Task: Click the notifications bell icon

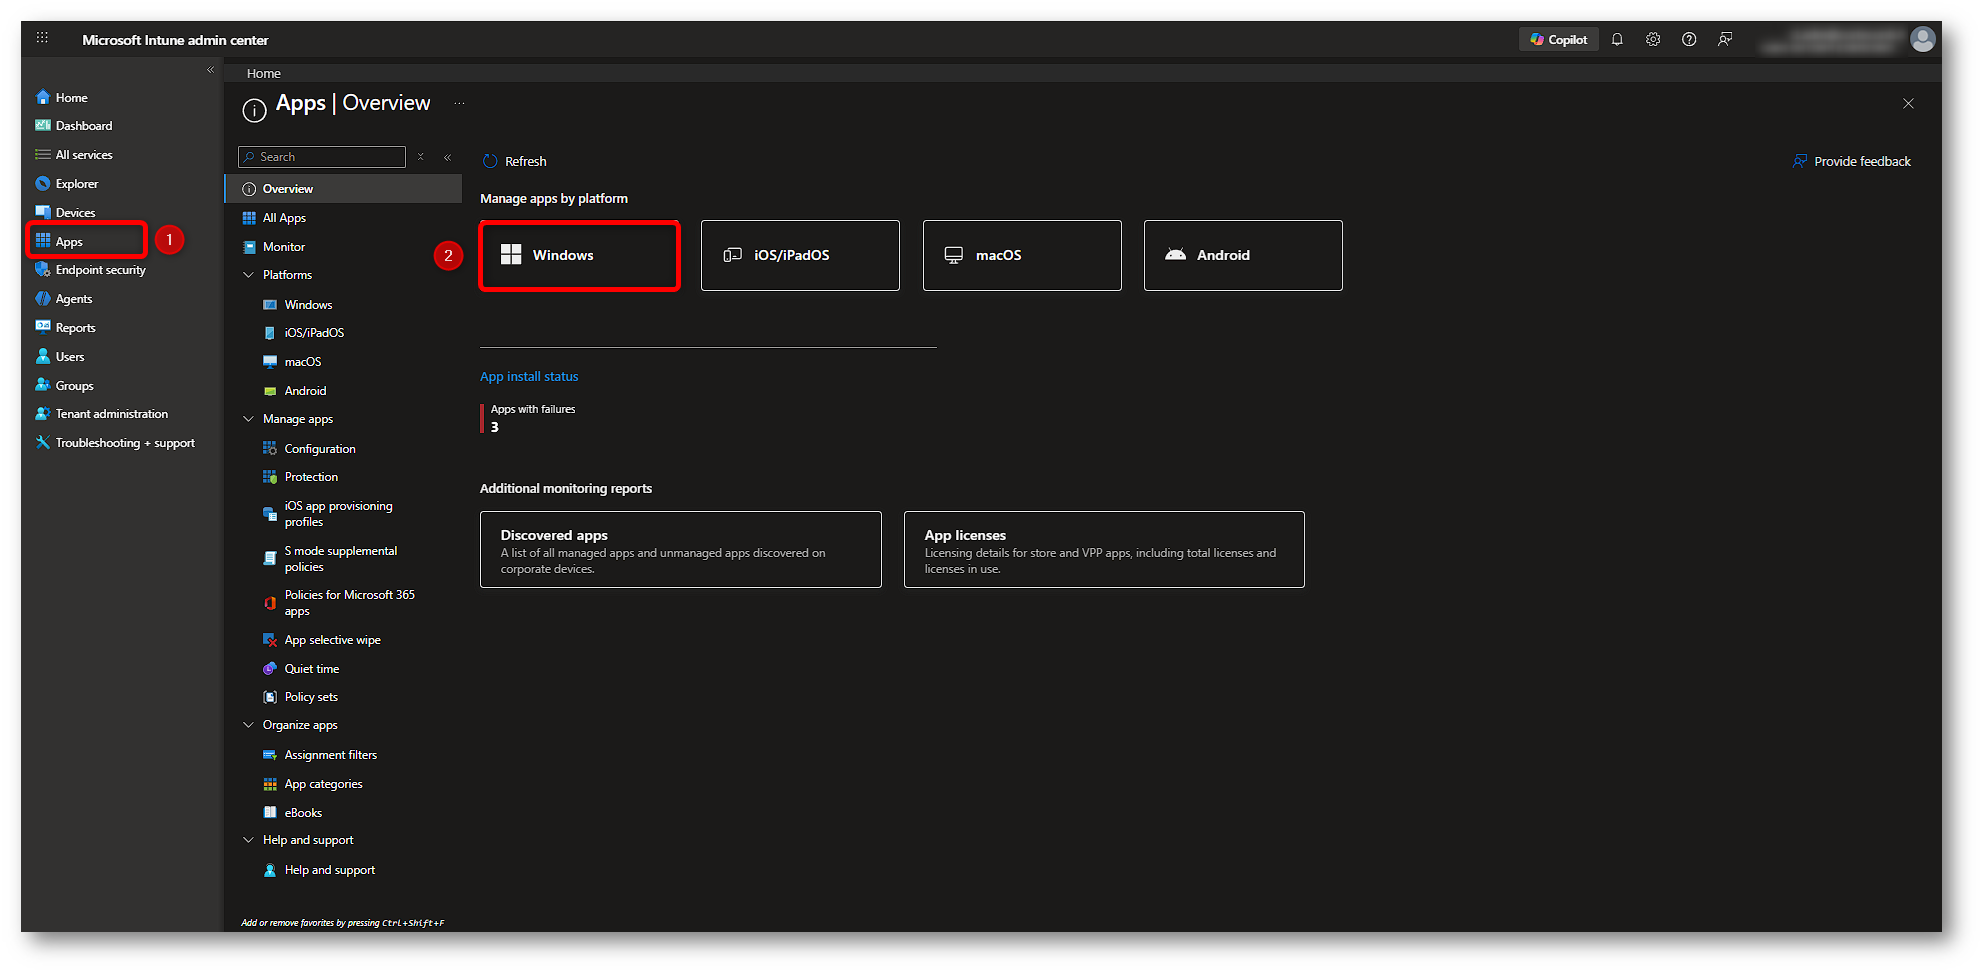Action: (1617, 40)
